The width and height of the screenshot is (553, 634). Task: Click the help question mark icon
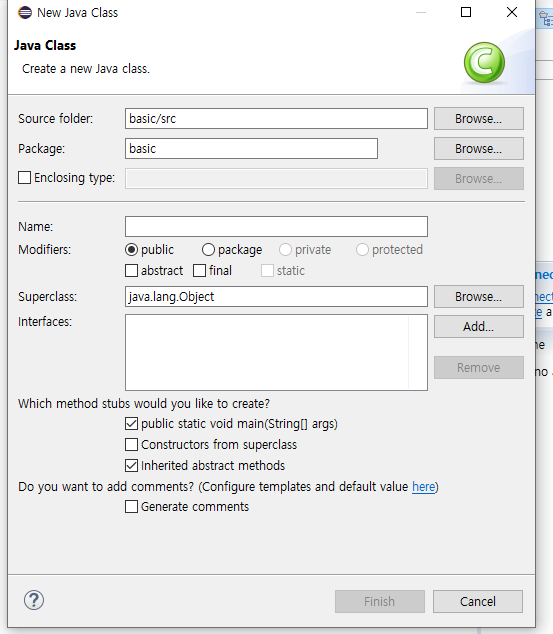[x=34, y=600]
